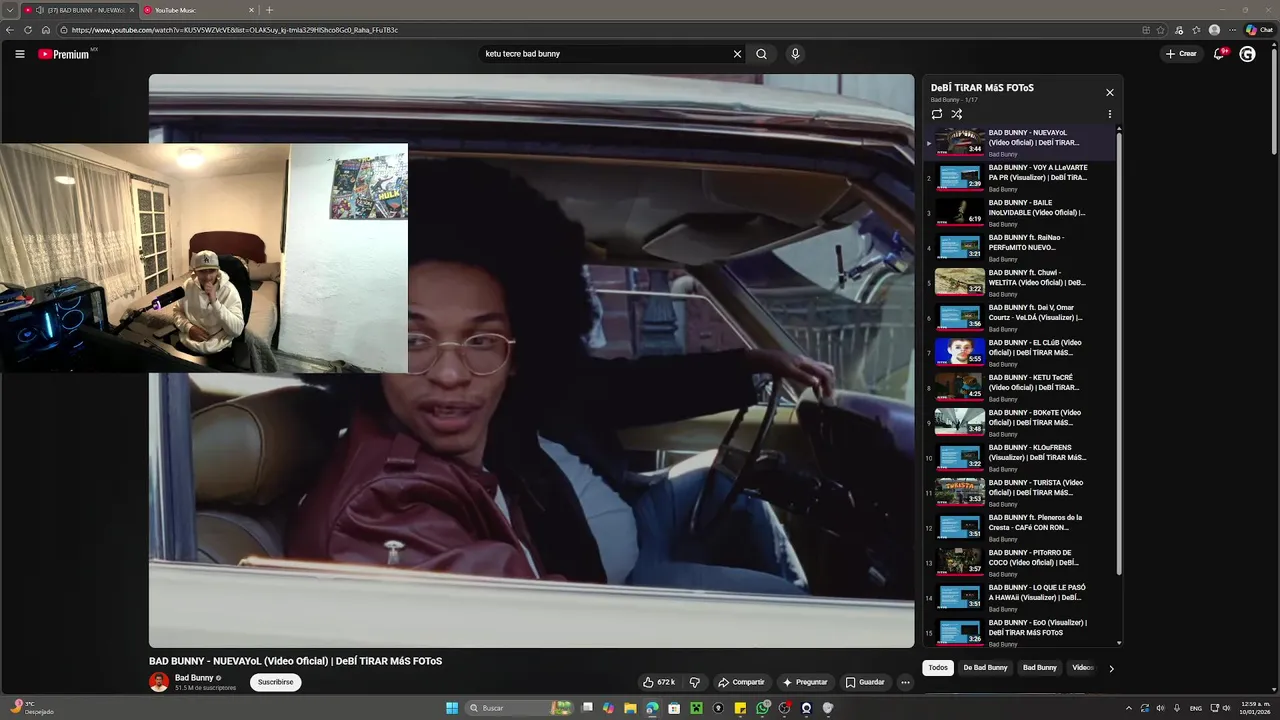Select the Todos chip
The image size is (1280, 720).
tap(938, 668)
